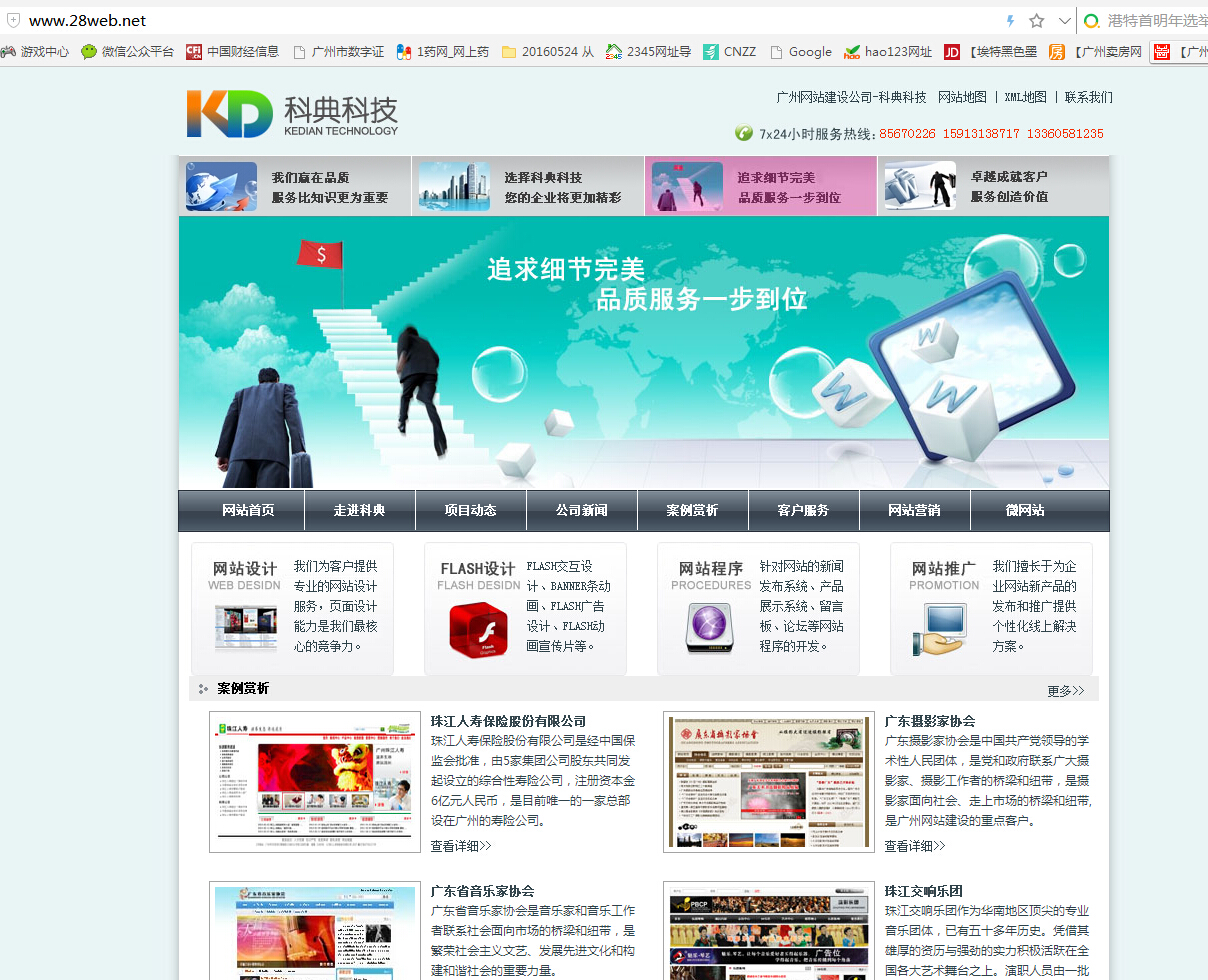1208x980 pixels.
Task: Click the 网站推广 computer hand icon
Action: pyautogui.click(x=938, y=630)
